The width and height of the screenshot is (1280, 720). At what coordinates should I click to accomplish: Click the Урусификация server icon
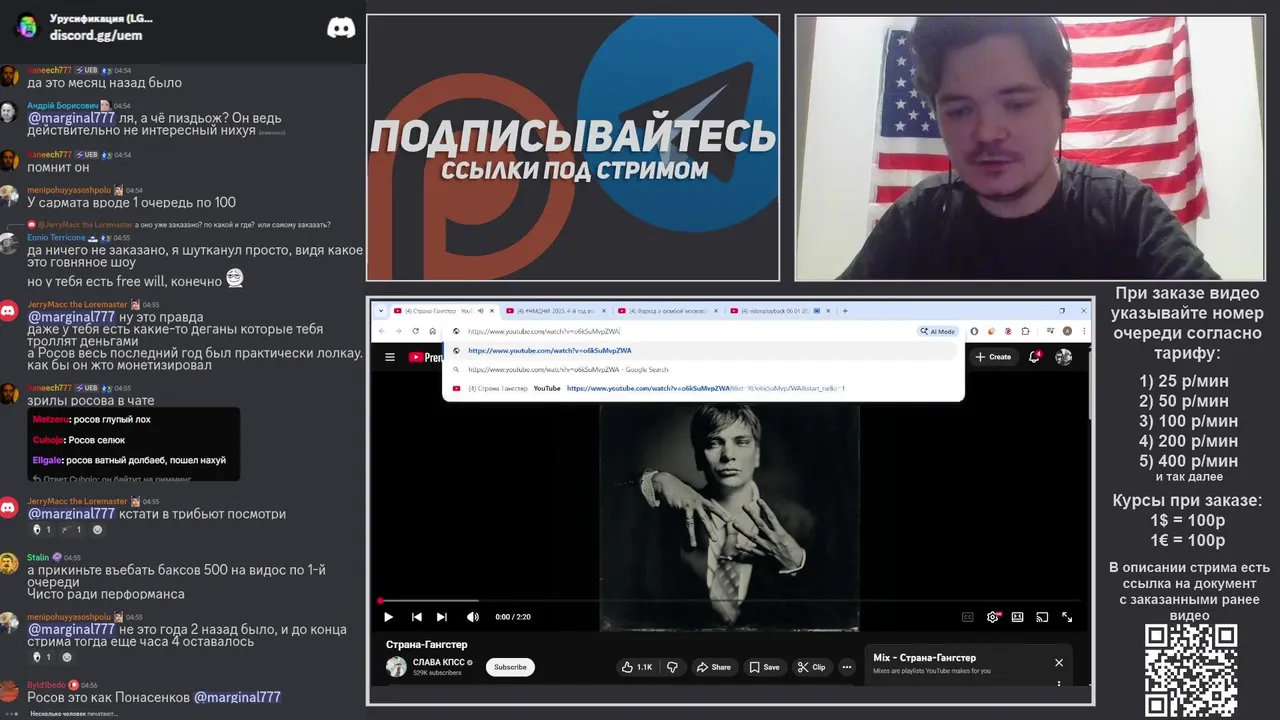coord(27,26)
